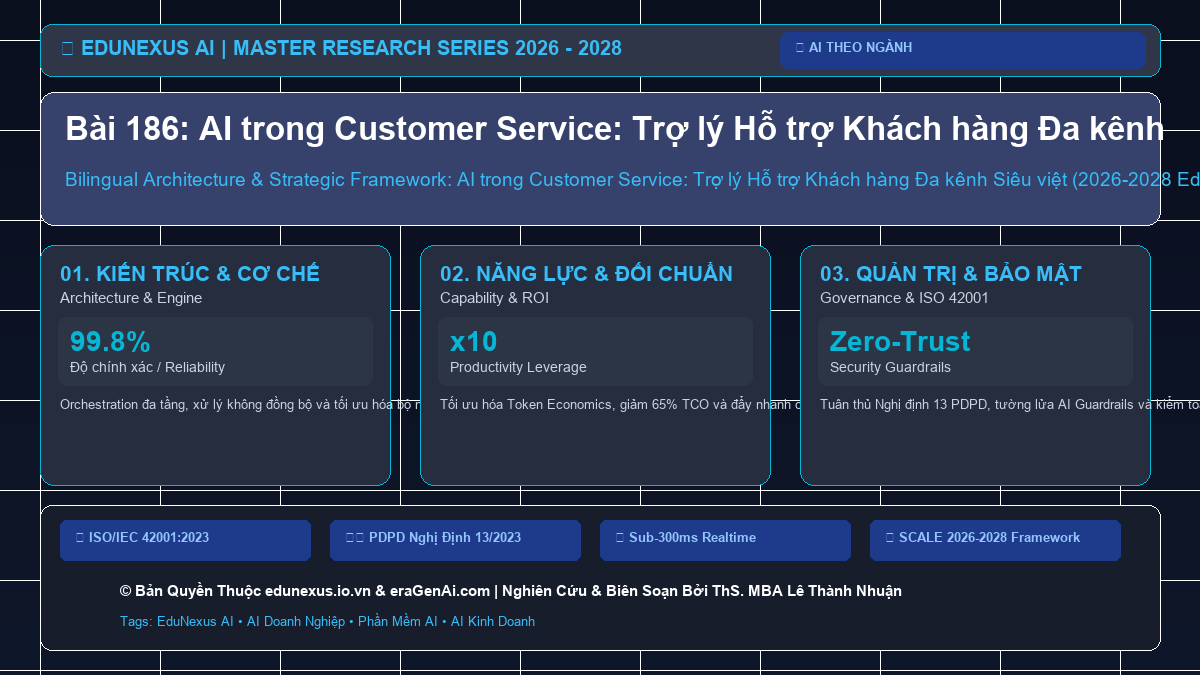The width and height of the screenshot is (1200, 675).
Task: Click the 99.8% reliability metric box
Action: [215, 352]
